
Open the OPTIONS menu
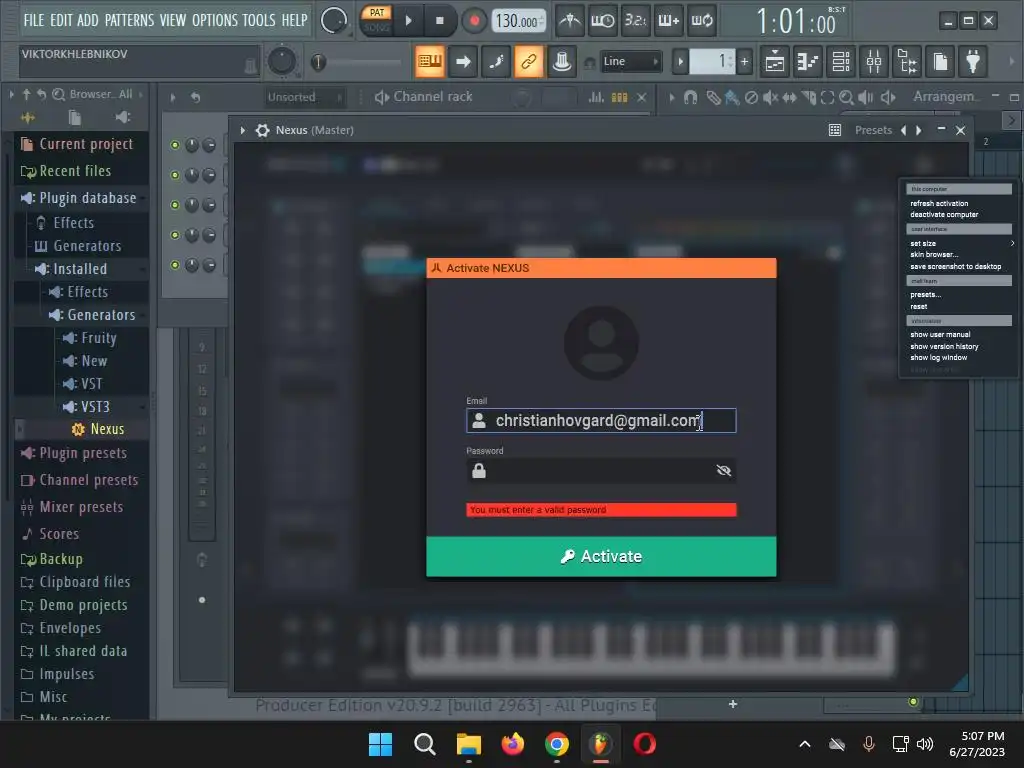pyautogui.click(x=215, y=20)
